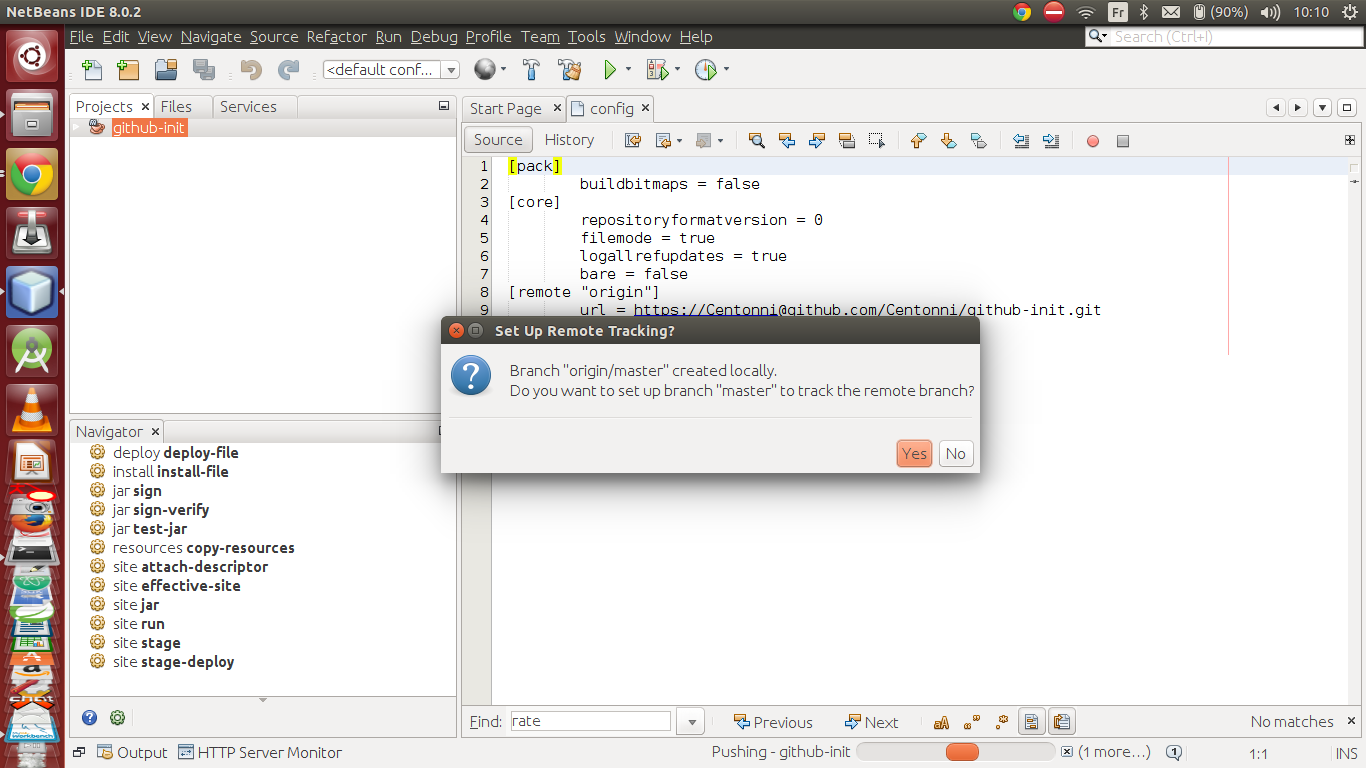Stop macro recording with square icon

(x=1123, y=141)
